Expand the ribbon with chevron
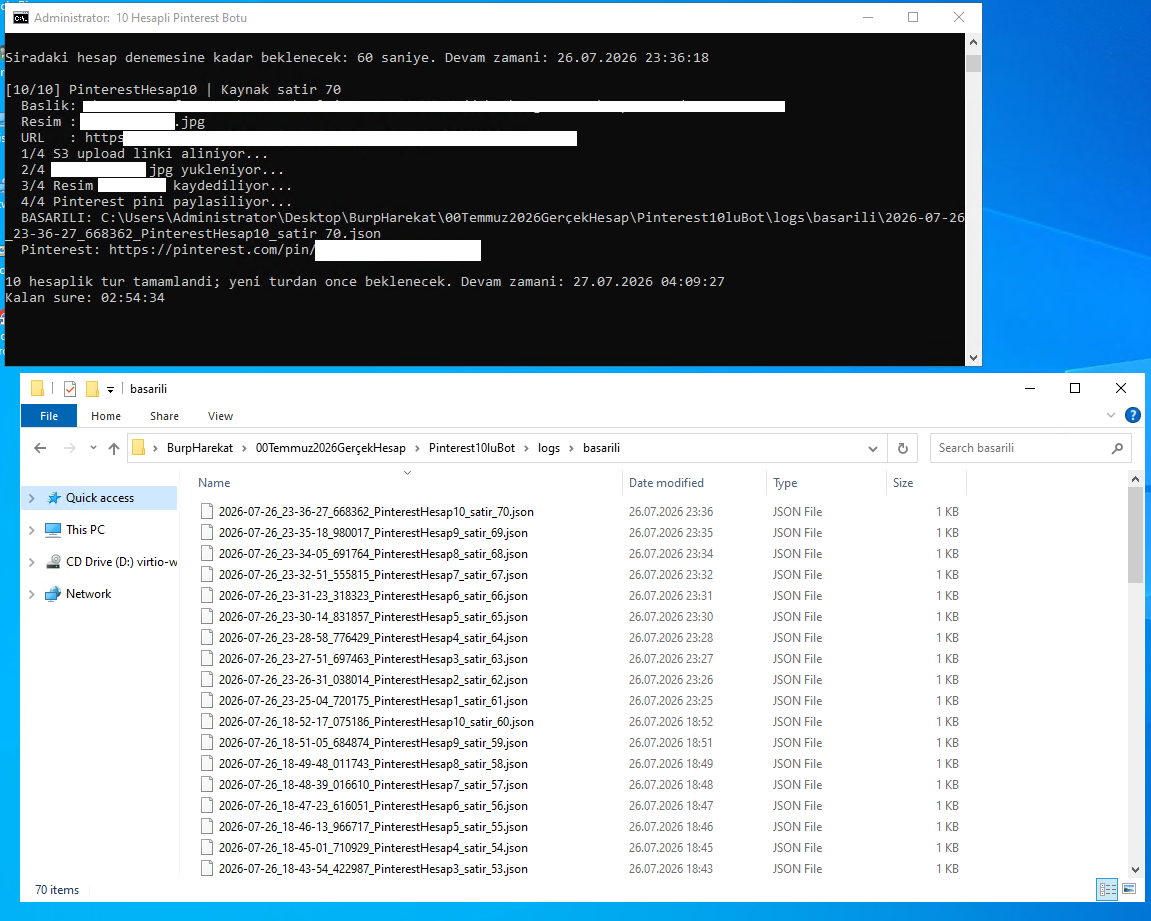 point(1111,415)
